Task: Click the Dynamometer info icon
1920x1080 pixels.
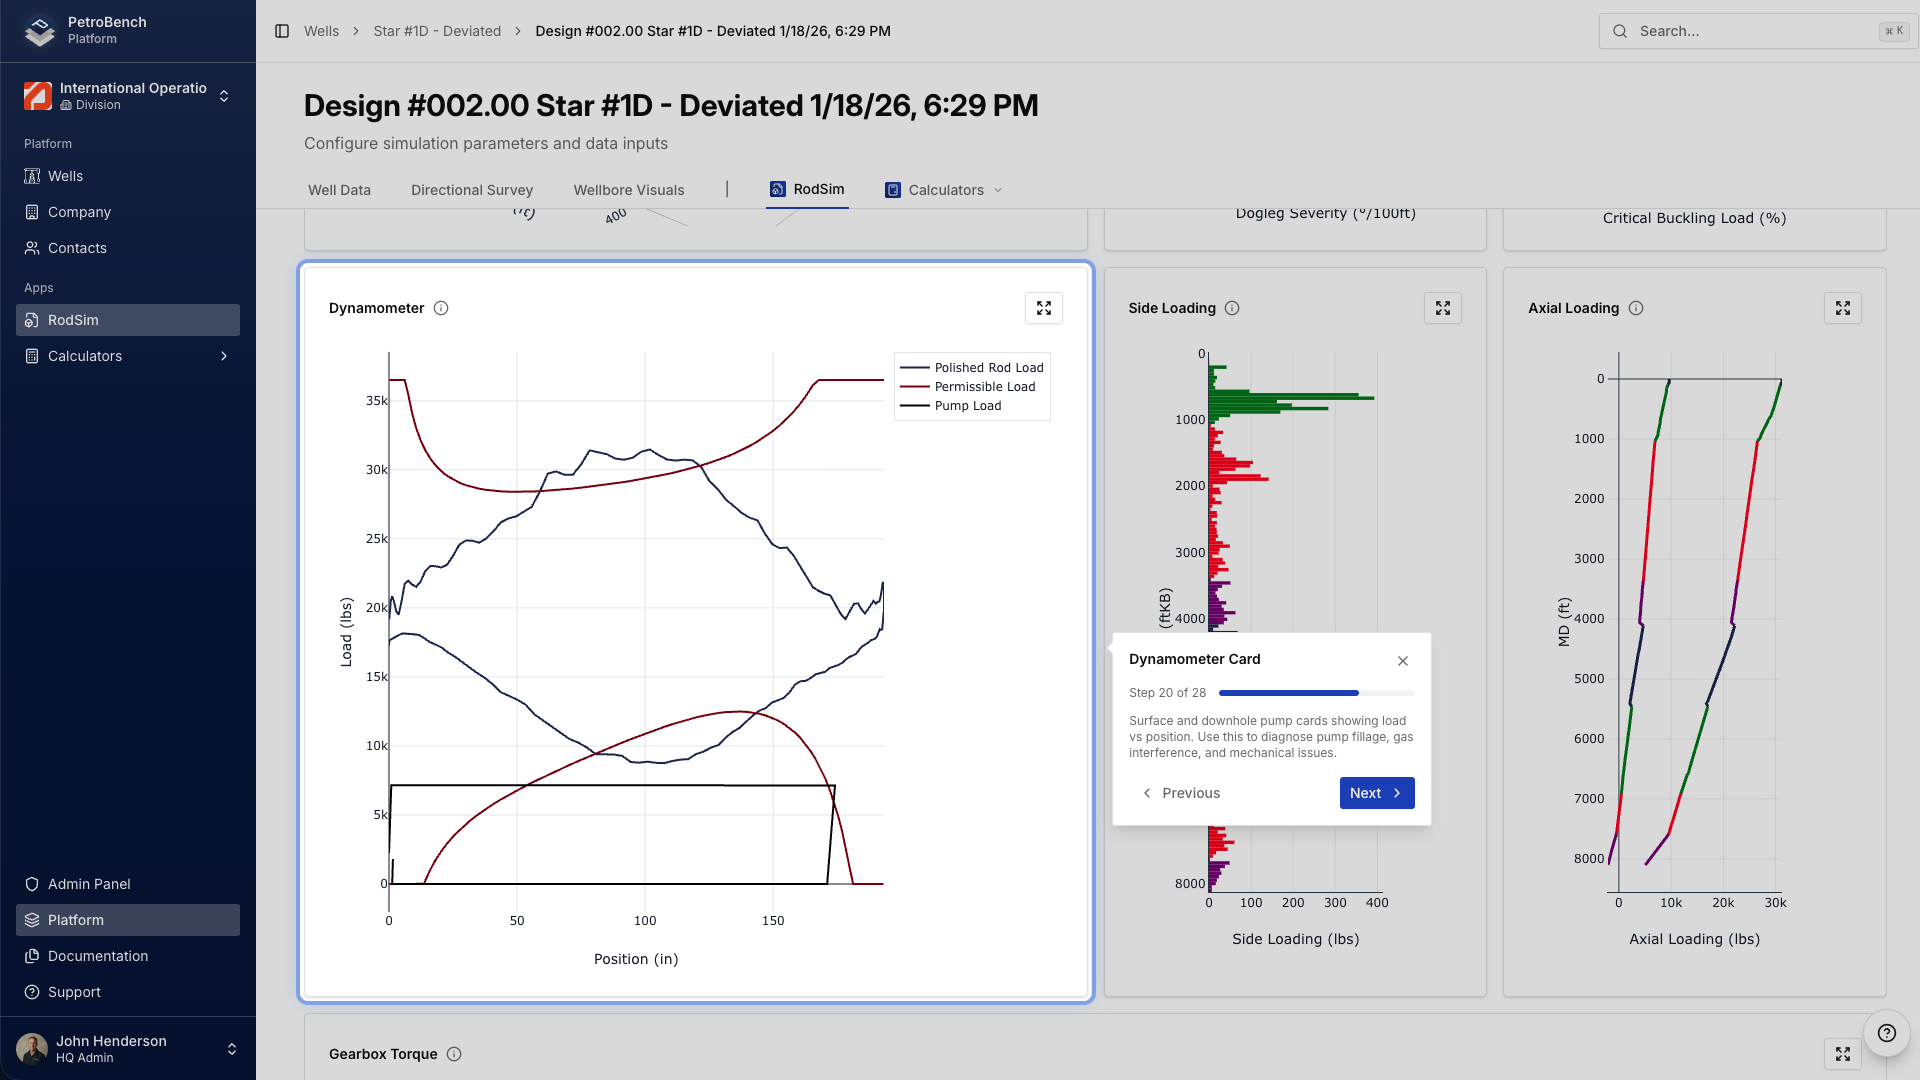Action: tap(441, 308)
